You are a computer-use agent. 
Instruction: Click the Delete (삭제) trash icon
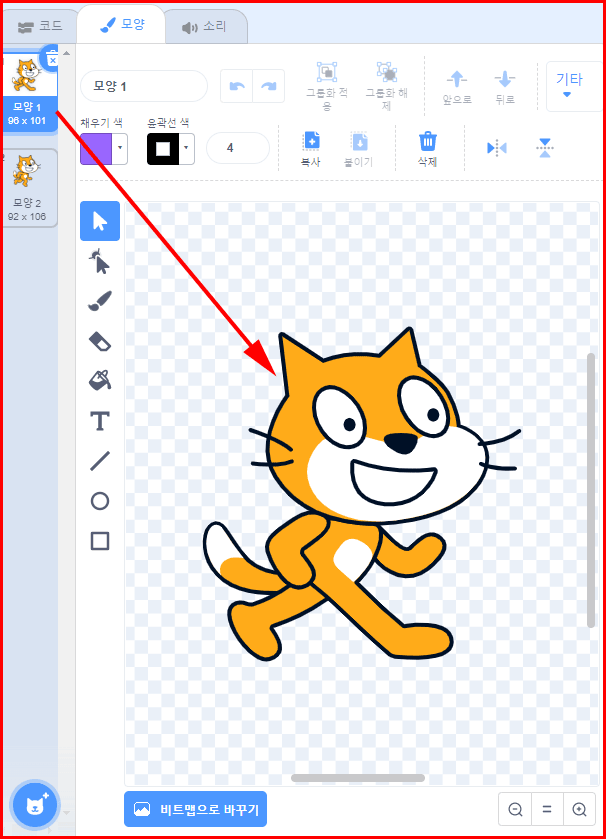click(427, 141)
